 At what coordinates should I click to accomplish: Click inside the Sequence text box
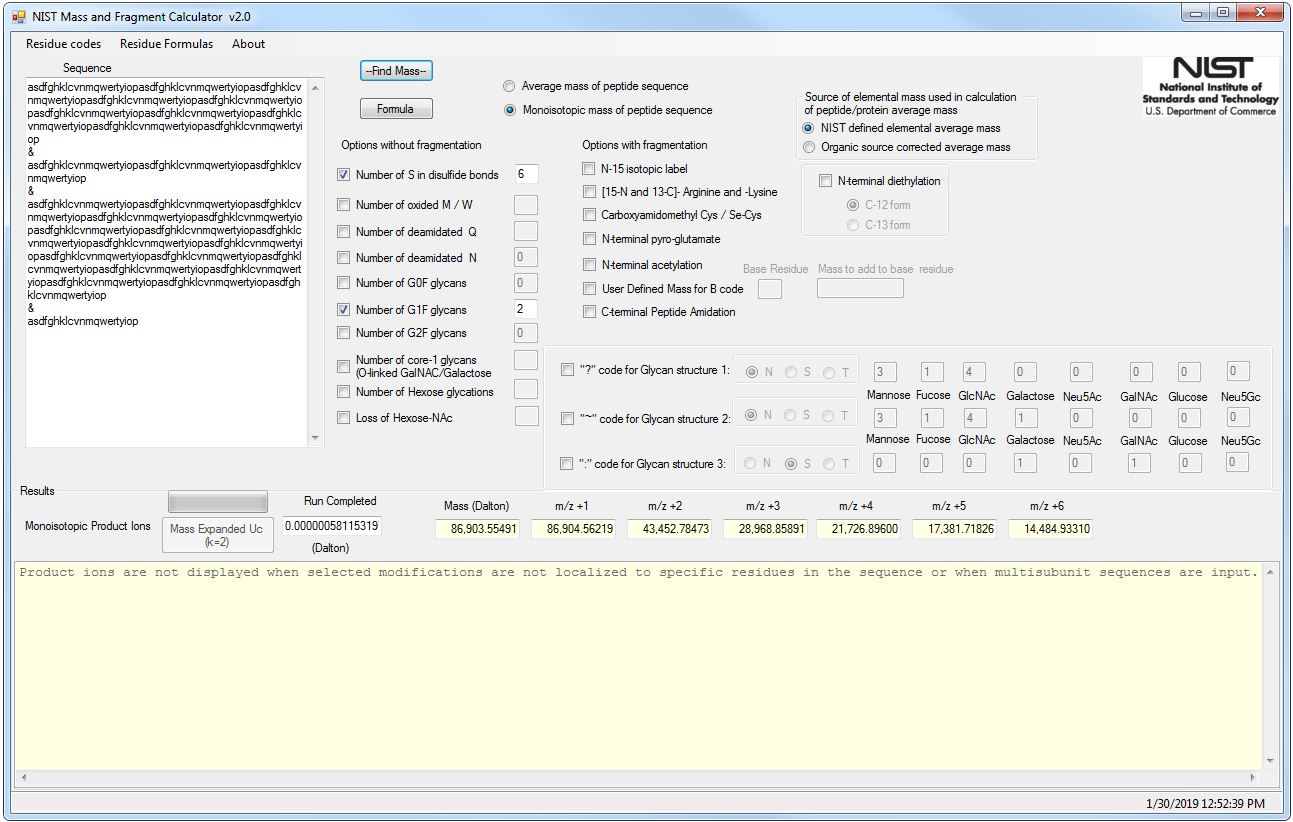coord(167,262)
